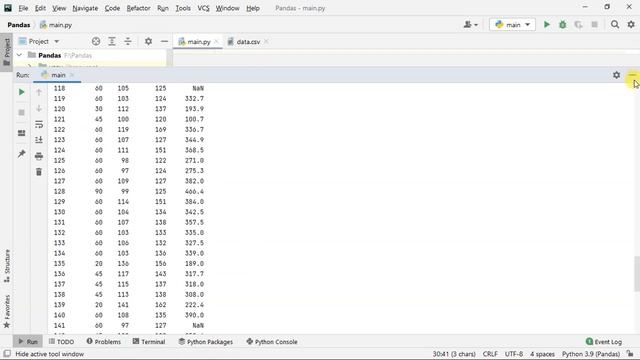Close the data.csv tab
The image size is (640, 360).
pyautogui.click(x=266, y=42)
